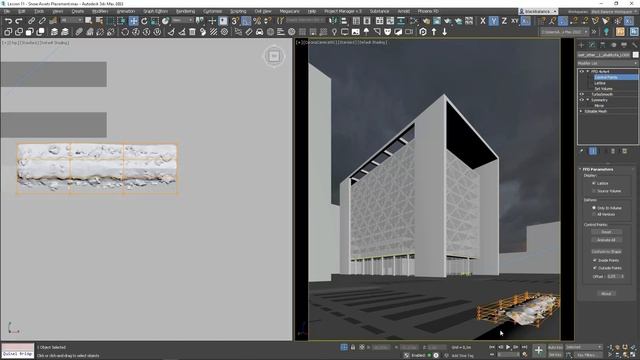Toggle visibility eye of TurboSmooth modifier
640x360 pixels.
click(582, 94)
